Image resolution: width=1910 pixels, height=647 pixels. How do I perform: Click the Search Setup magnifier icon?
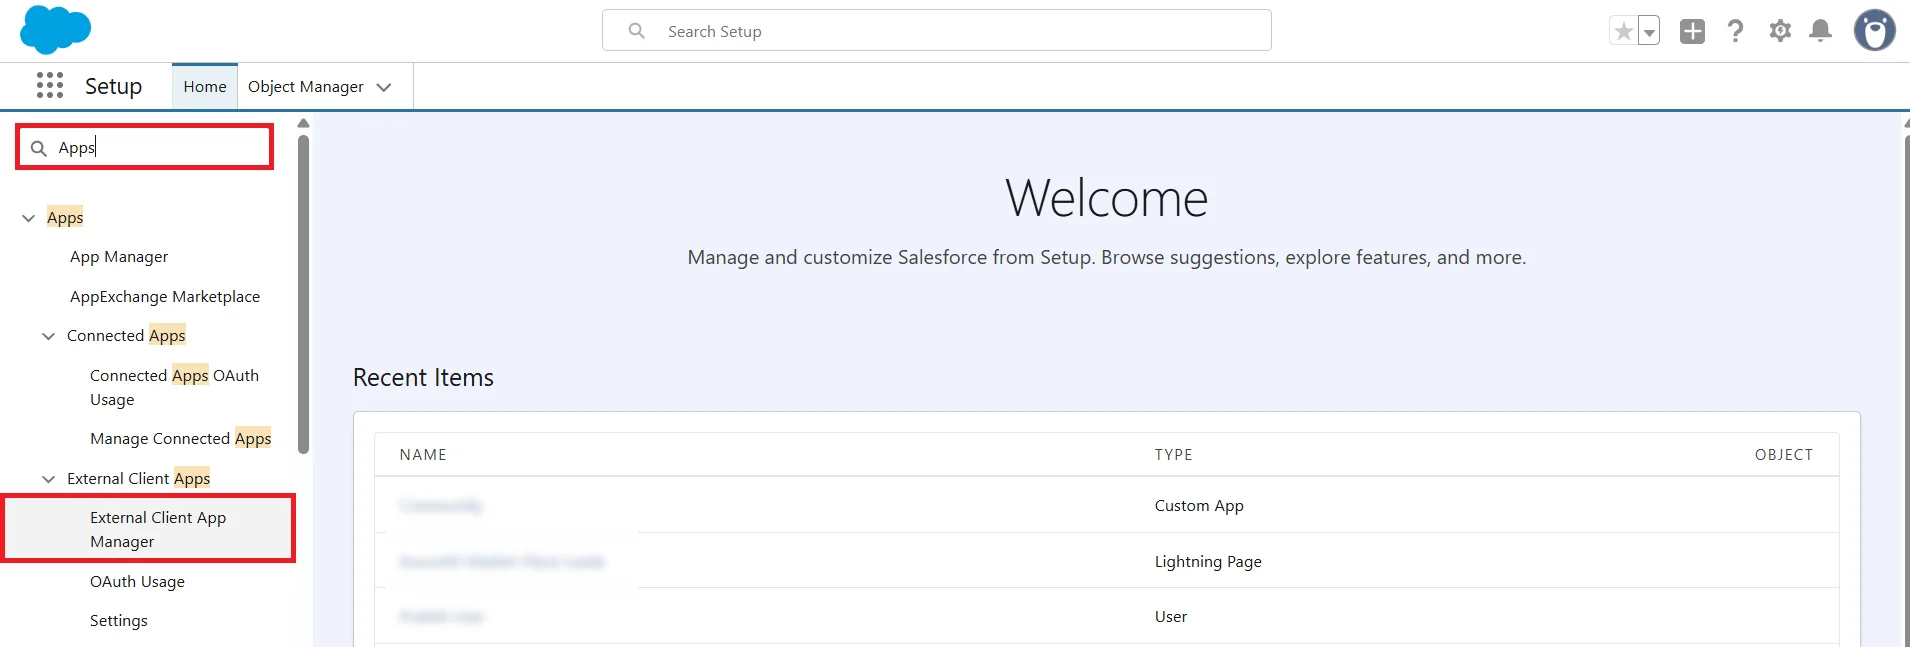[637, 31]
